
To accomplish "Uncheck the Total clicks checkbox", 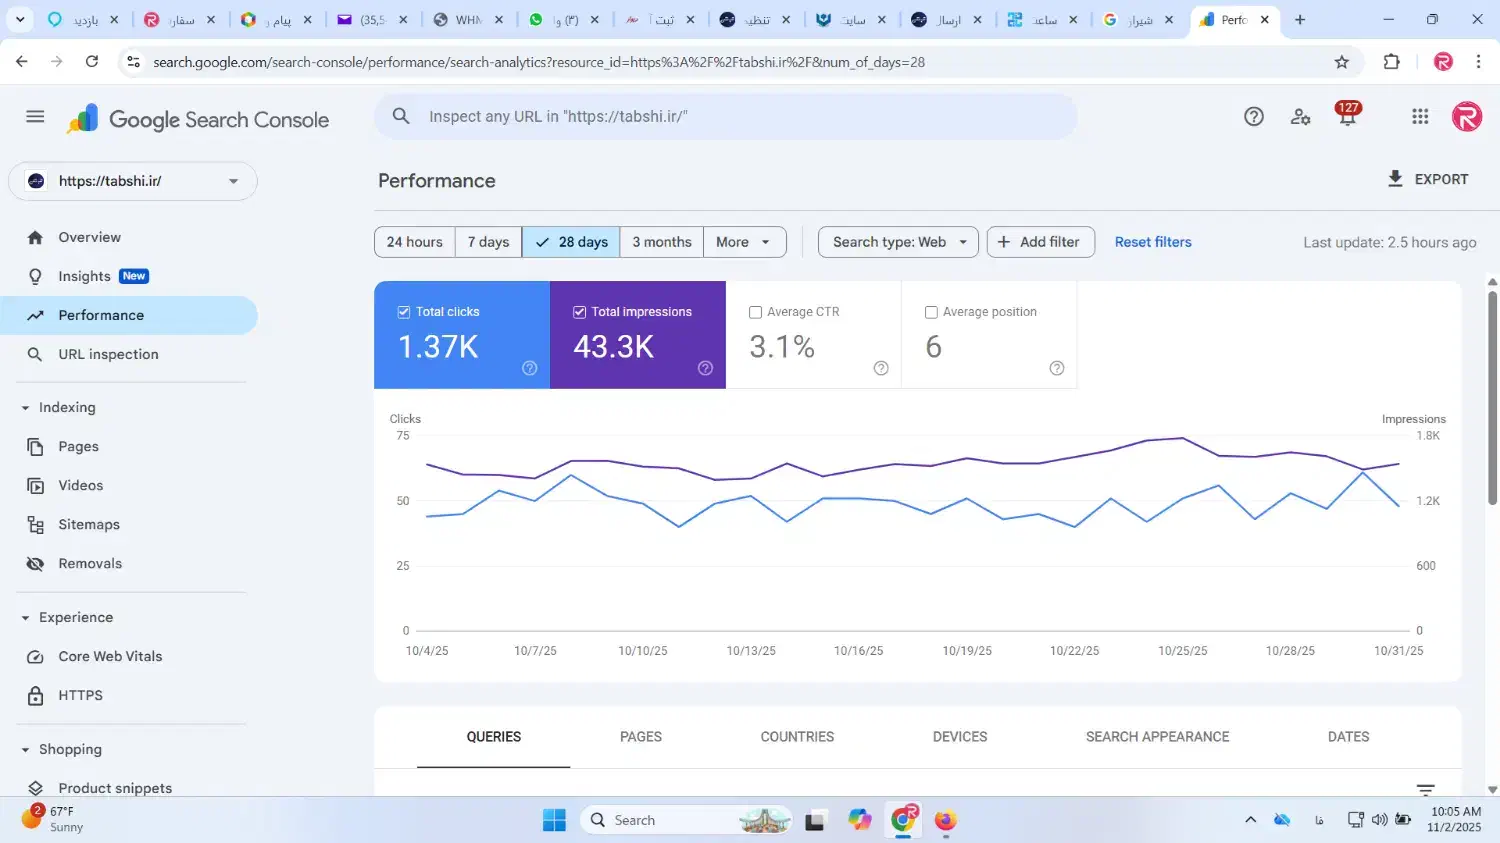I will pyautogui.click(x=404, y=312).
